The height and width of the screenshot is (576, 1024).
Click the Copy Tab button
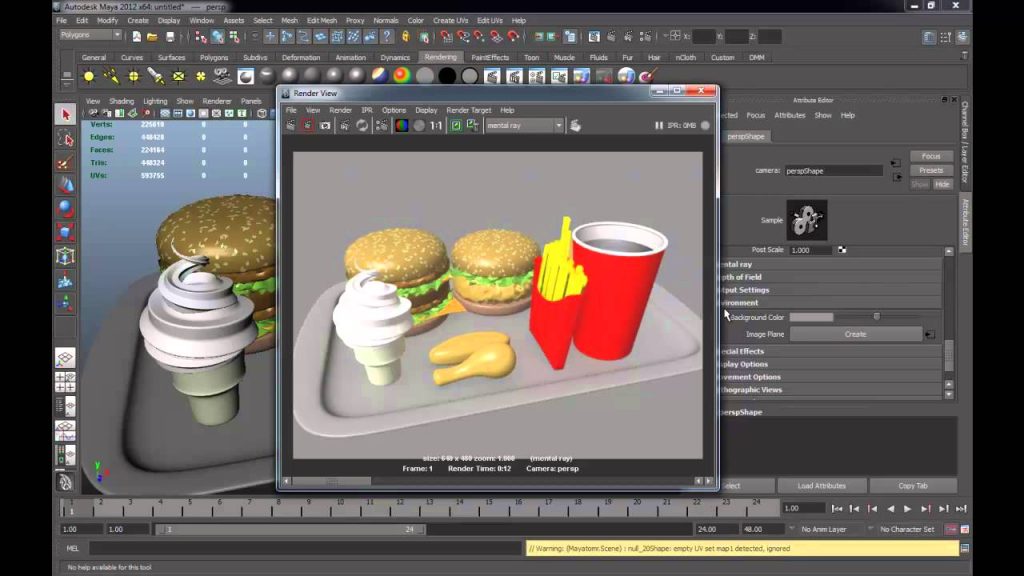913,486
